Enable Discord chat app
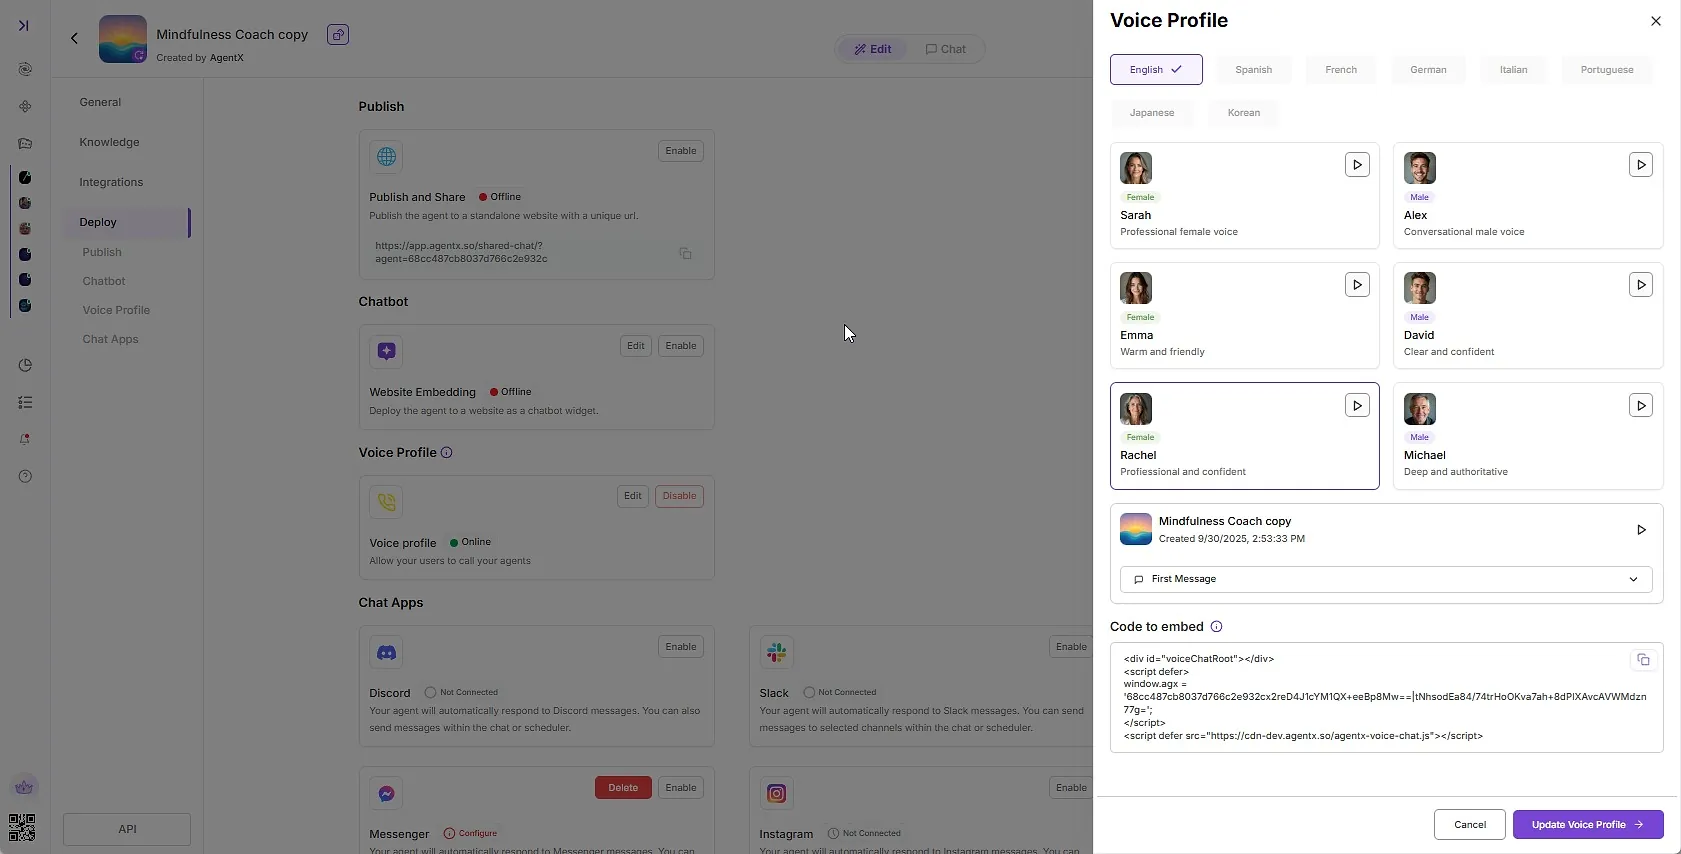The height and width of the screenshot is (854, 1681). pyautogui.click(x=681, y=647)
